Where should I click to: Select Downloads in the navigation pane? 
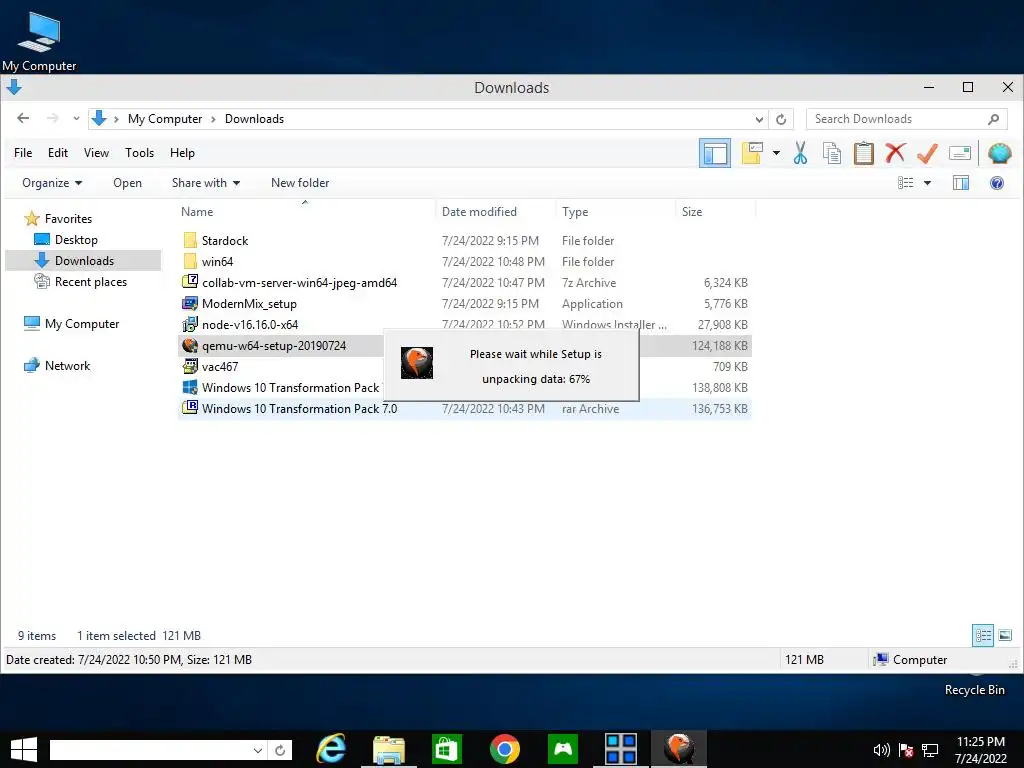click(84, 261)
